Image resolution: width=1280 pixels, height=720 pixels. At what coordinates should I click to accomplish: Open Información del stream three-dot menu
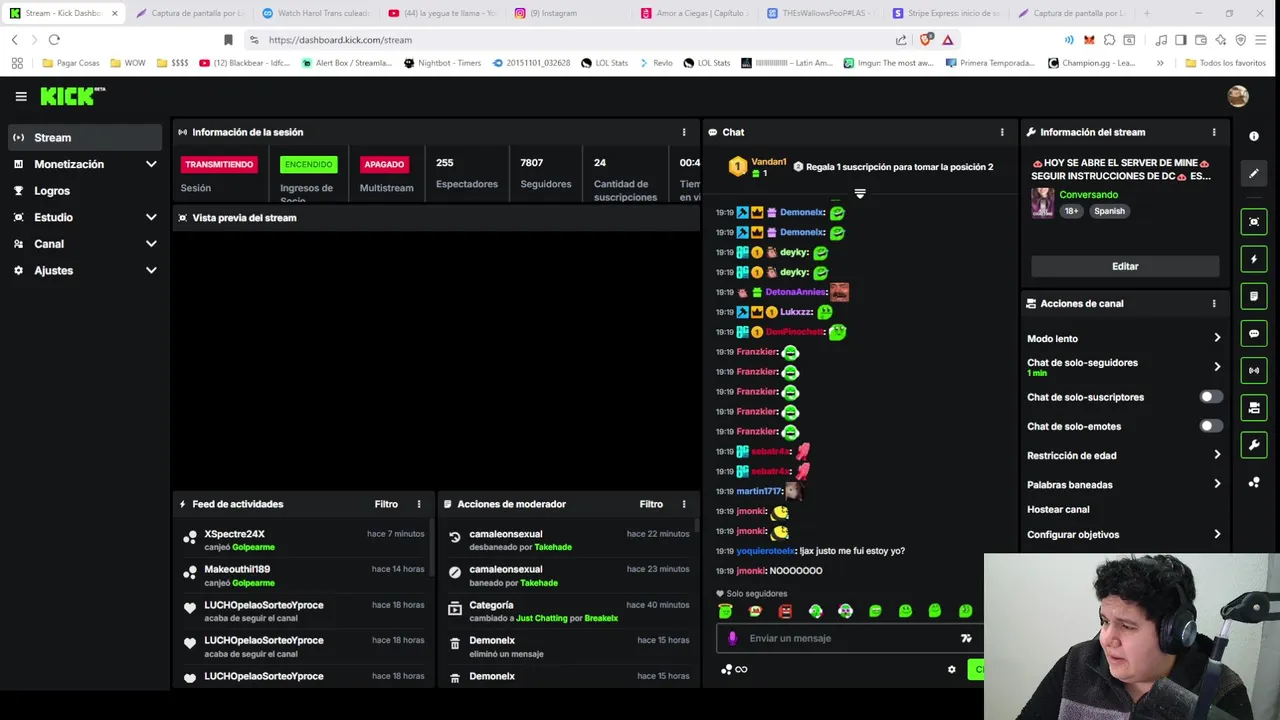tap(1214, 132)
